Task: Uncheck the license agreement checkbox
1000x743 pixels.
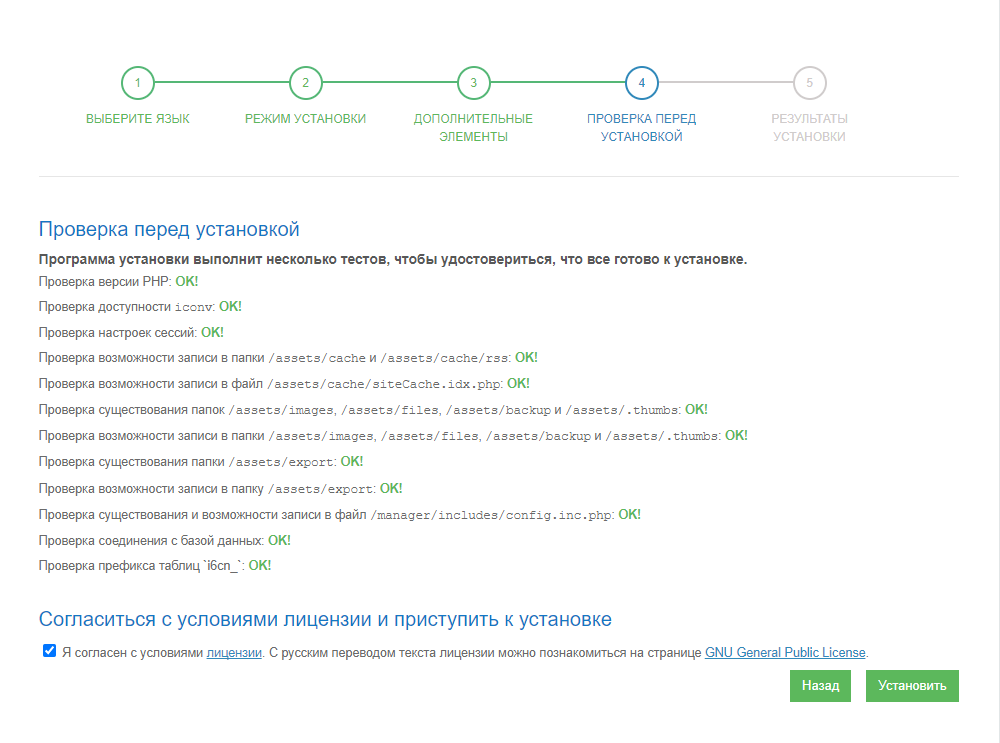Action: [x=49, y=651]
